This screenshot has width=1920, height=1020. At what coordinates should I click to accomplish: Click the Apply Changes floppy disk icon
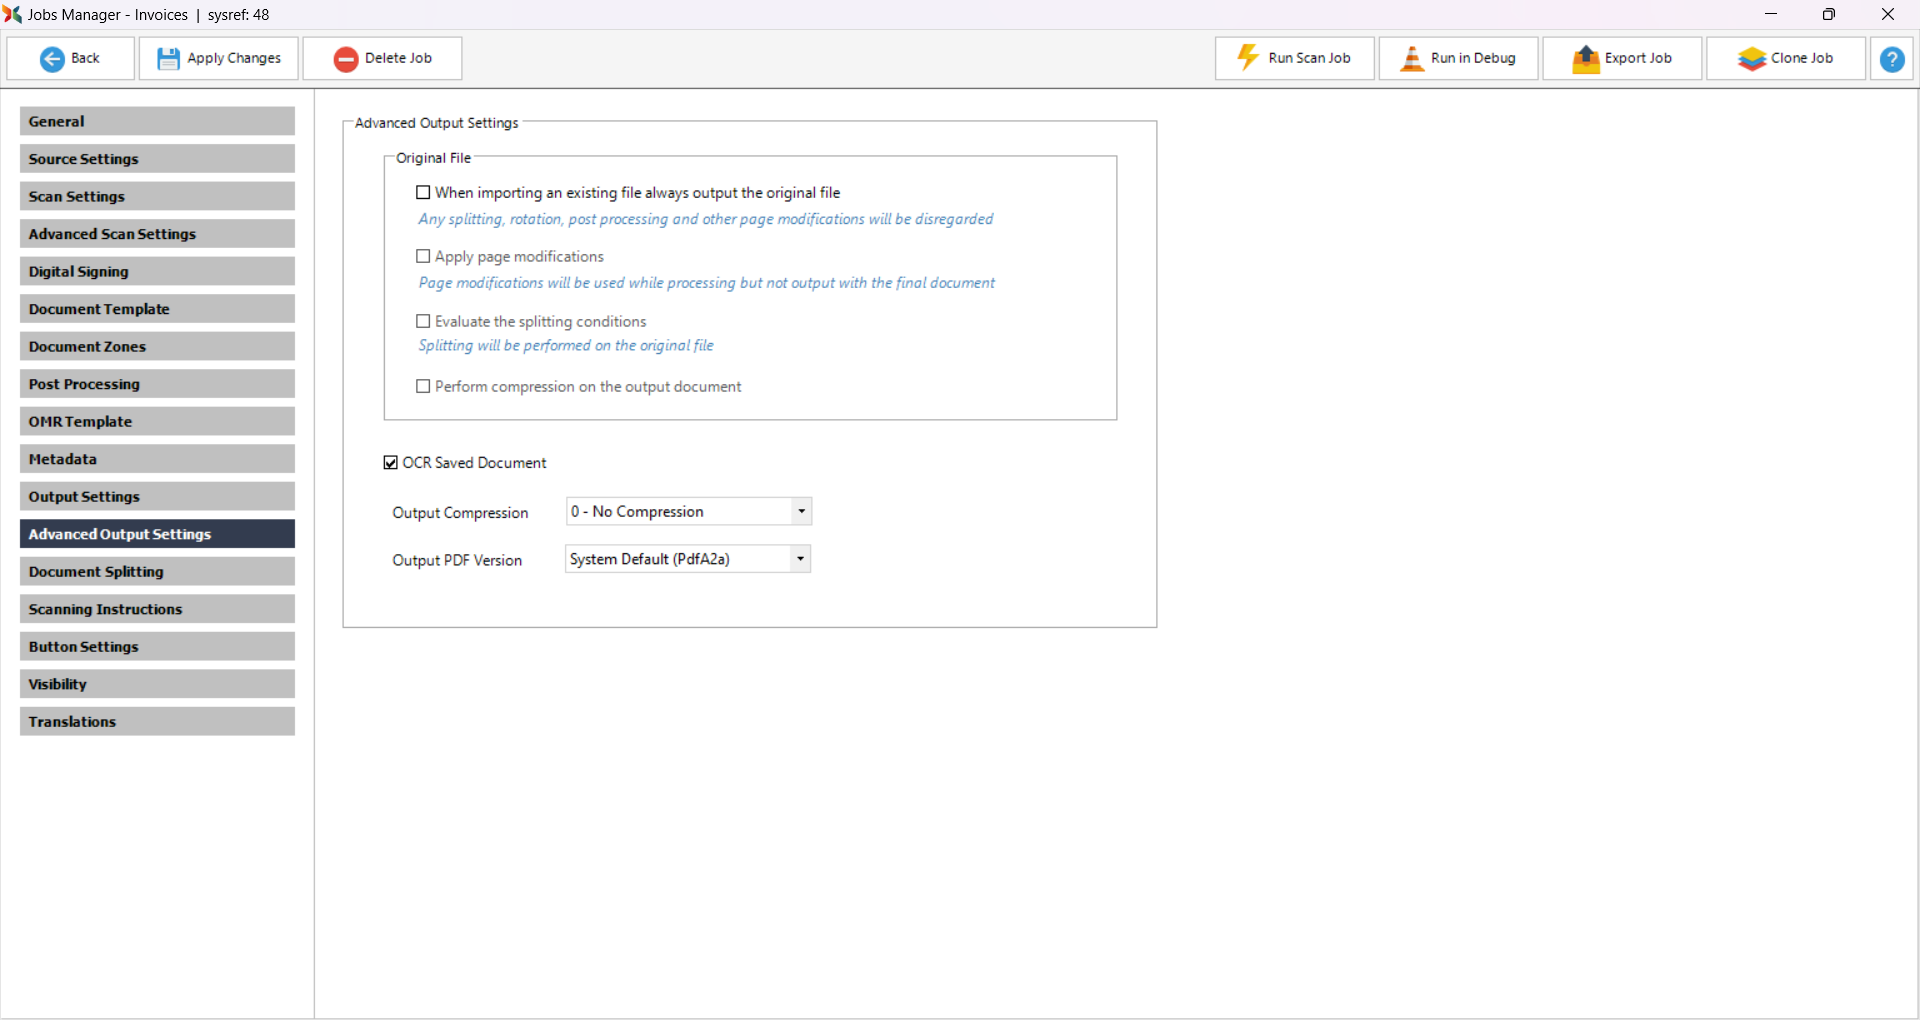(168, 59)
